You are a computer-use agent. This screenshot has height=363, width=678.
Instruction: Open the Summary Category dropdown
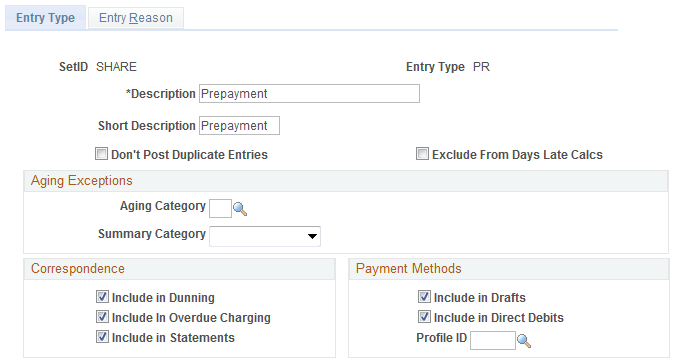[265, 236]
